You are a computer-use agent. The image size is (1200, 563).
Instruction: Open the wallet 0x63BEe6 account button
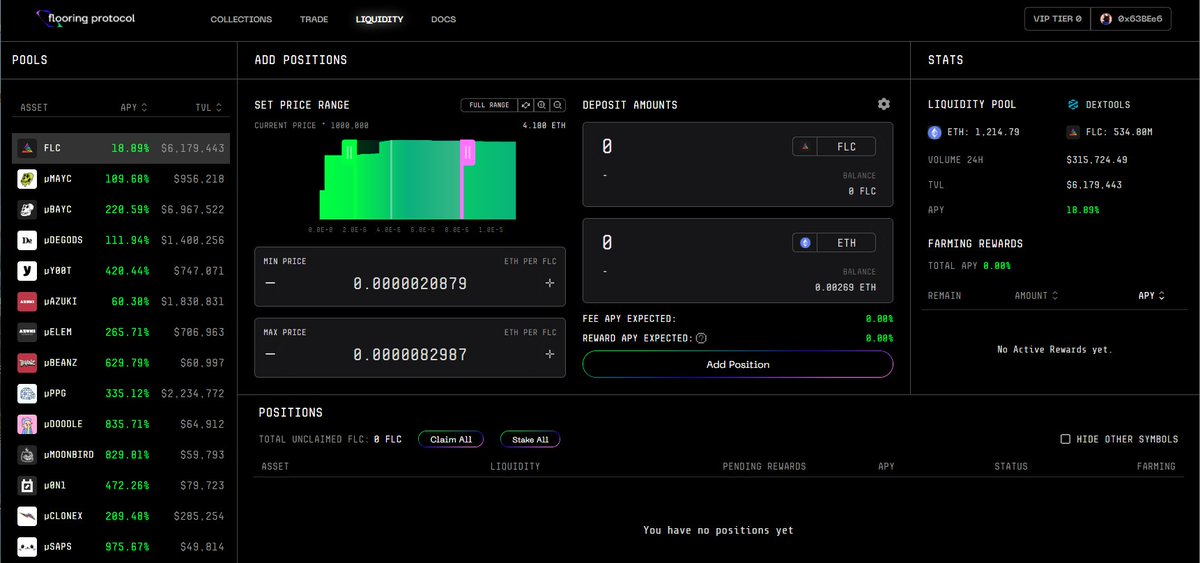(1130, 19)
